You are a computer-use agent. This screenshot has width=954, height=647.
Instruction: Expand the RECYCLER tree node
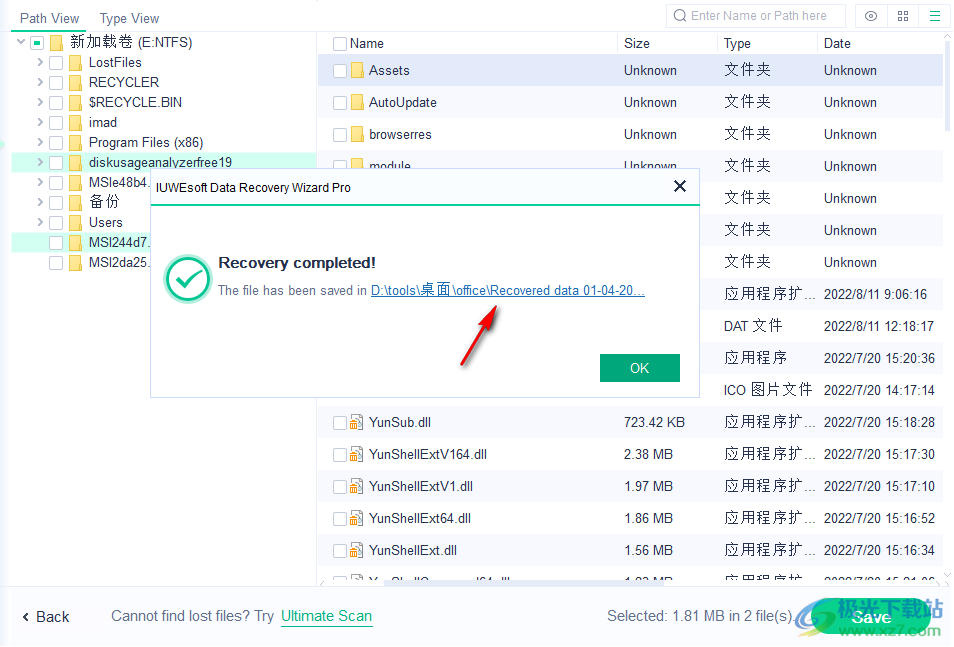[40, 82]
